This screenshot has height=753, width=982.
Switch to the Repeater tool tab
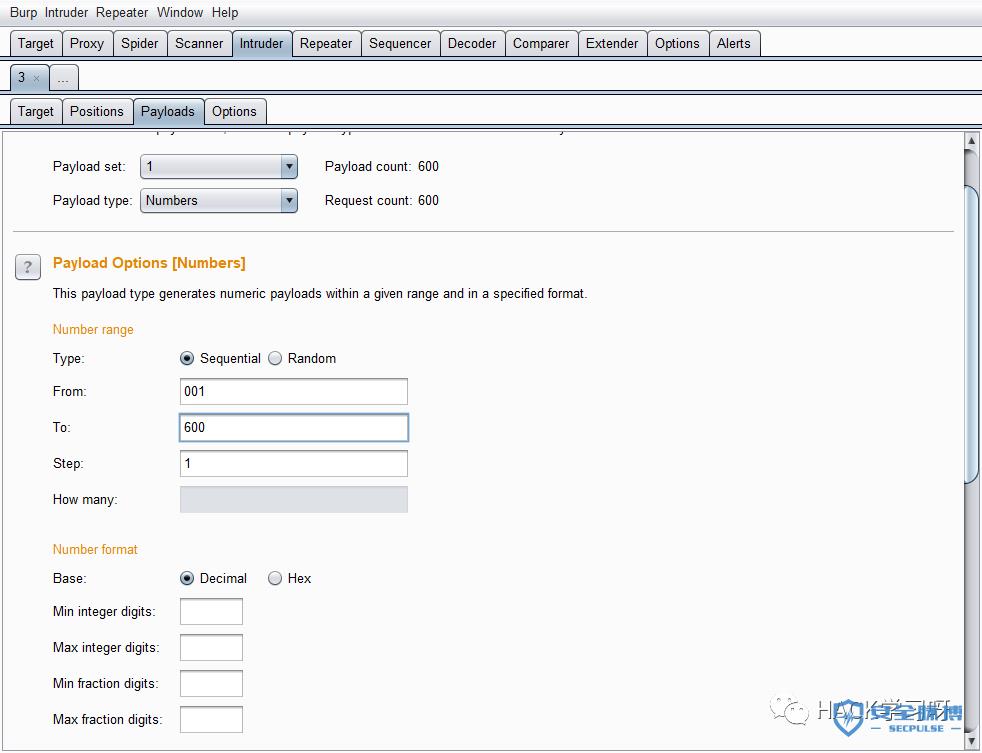326,43
